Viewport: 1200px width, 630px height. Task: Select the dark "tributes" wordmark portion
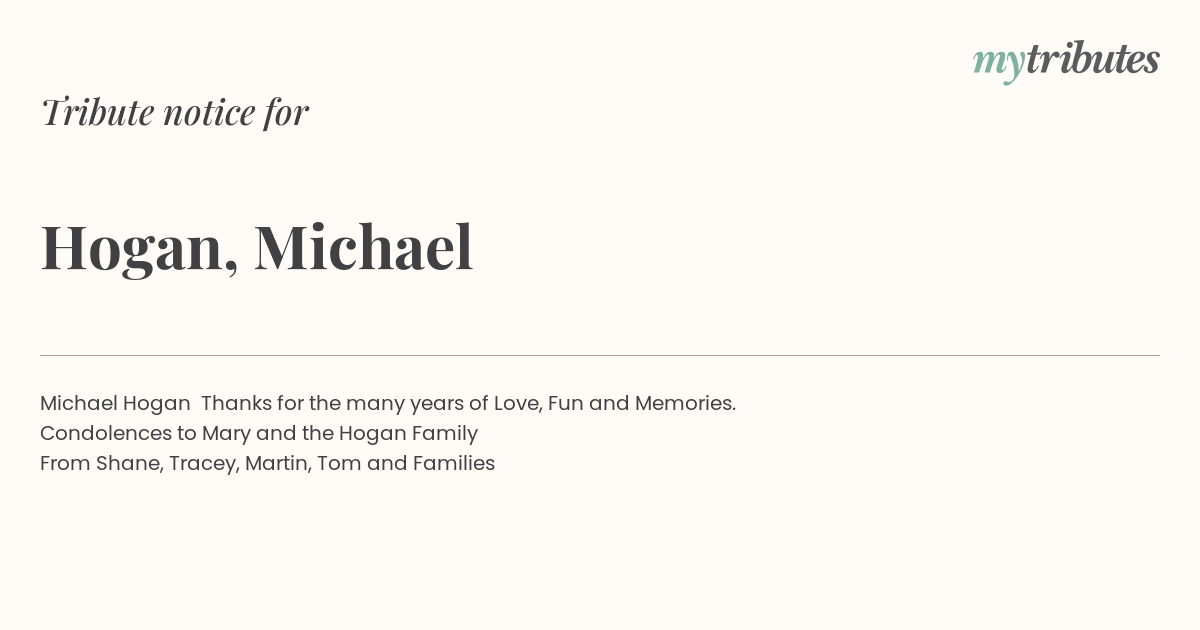[x=1092, y=59]
